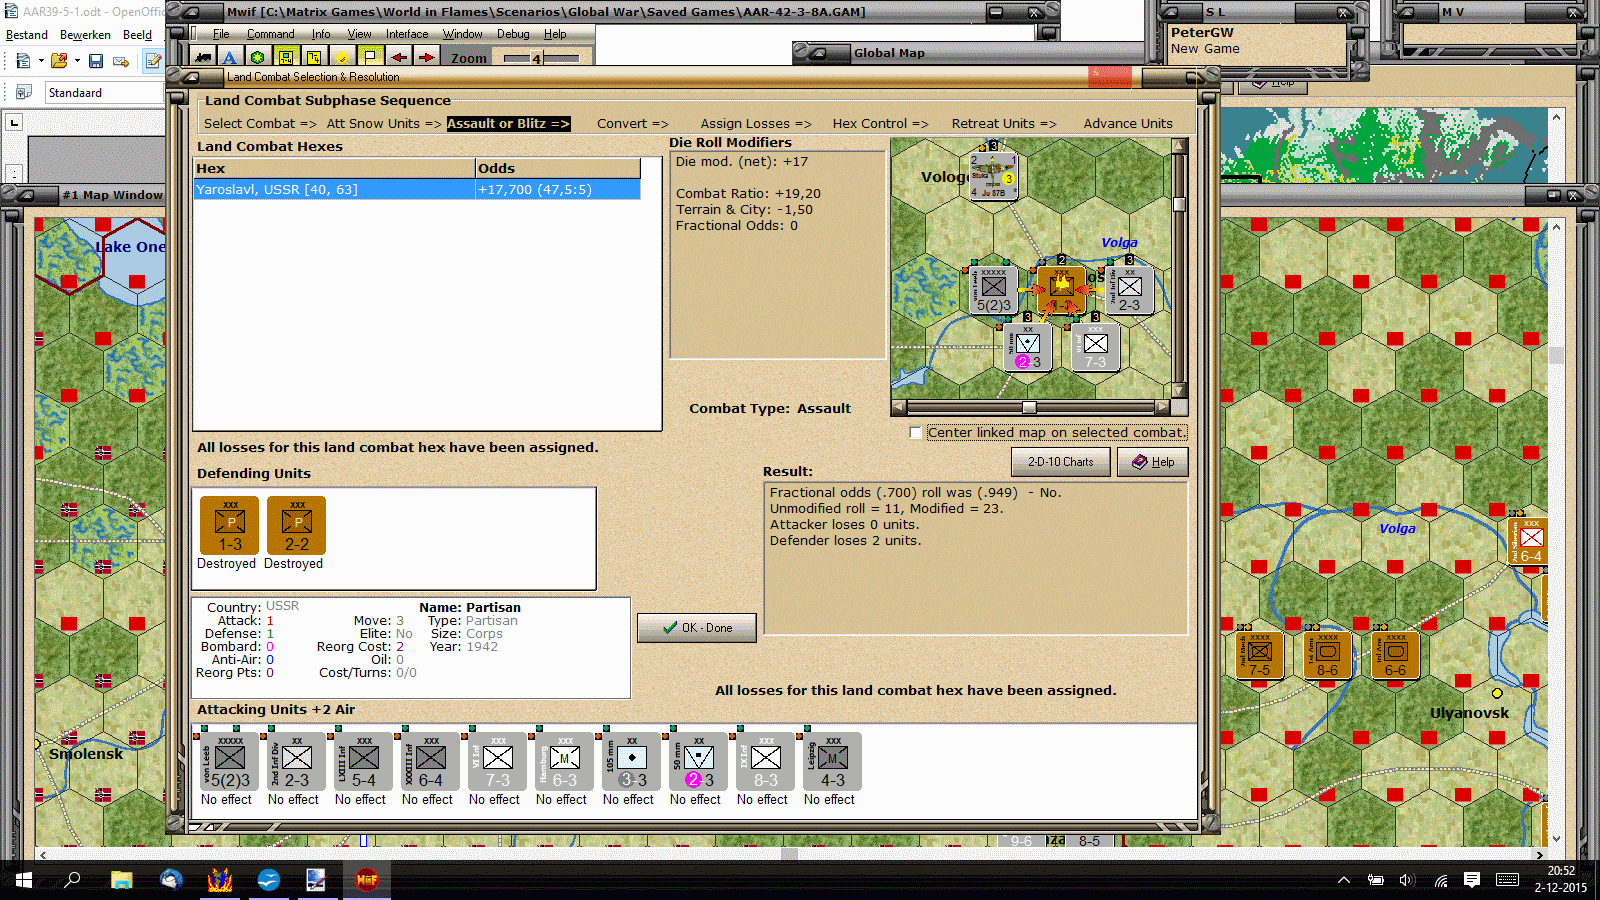Click the green hexagon toolbar icon
1600x900 pixels.
[258, 57]
